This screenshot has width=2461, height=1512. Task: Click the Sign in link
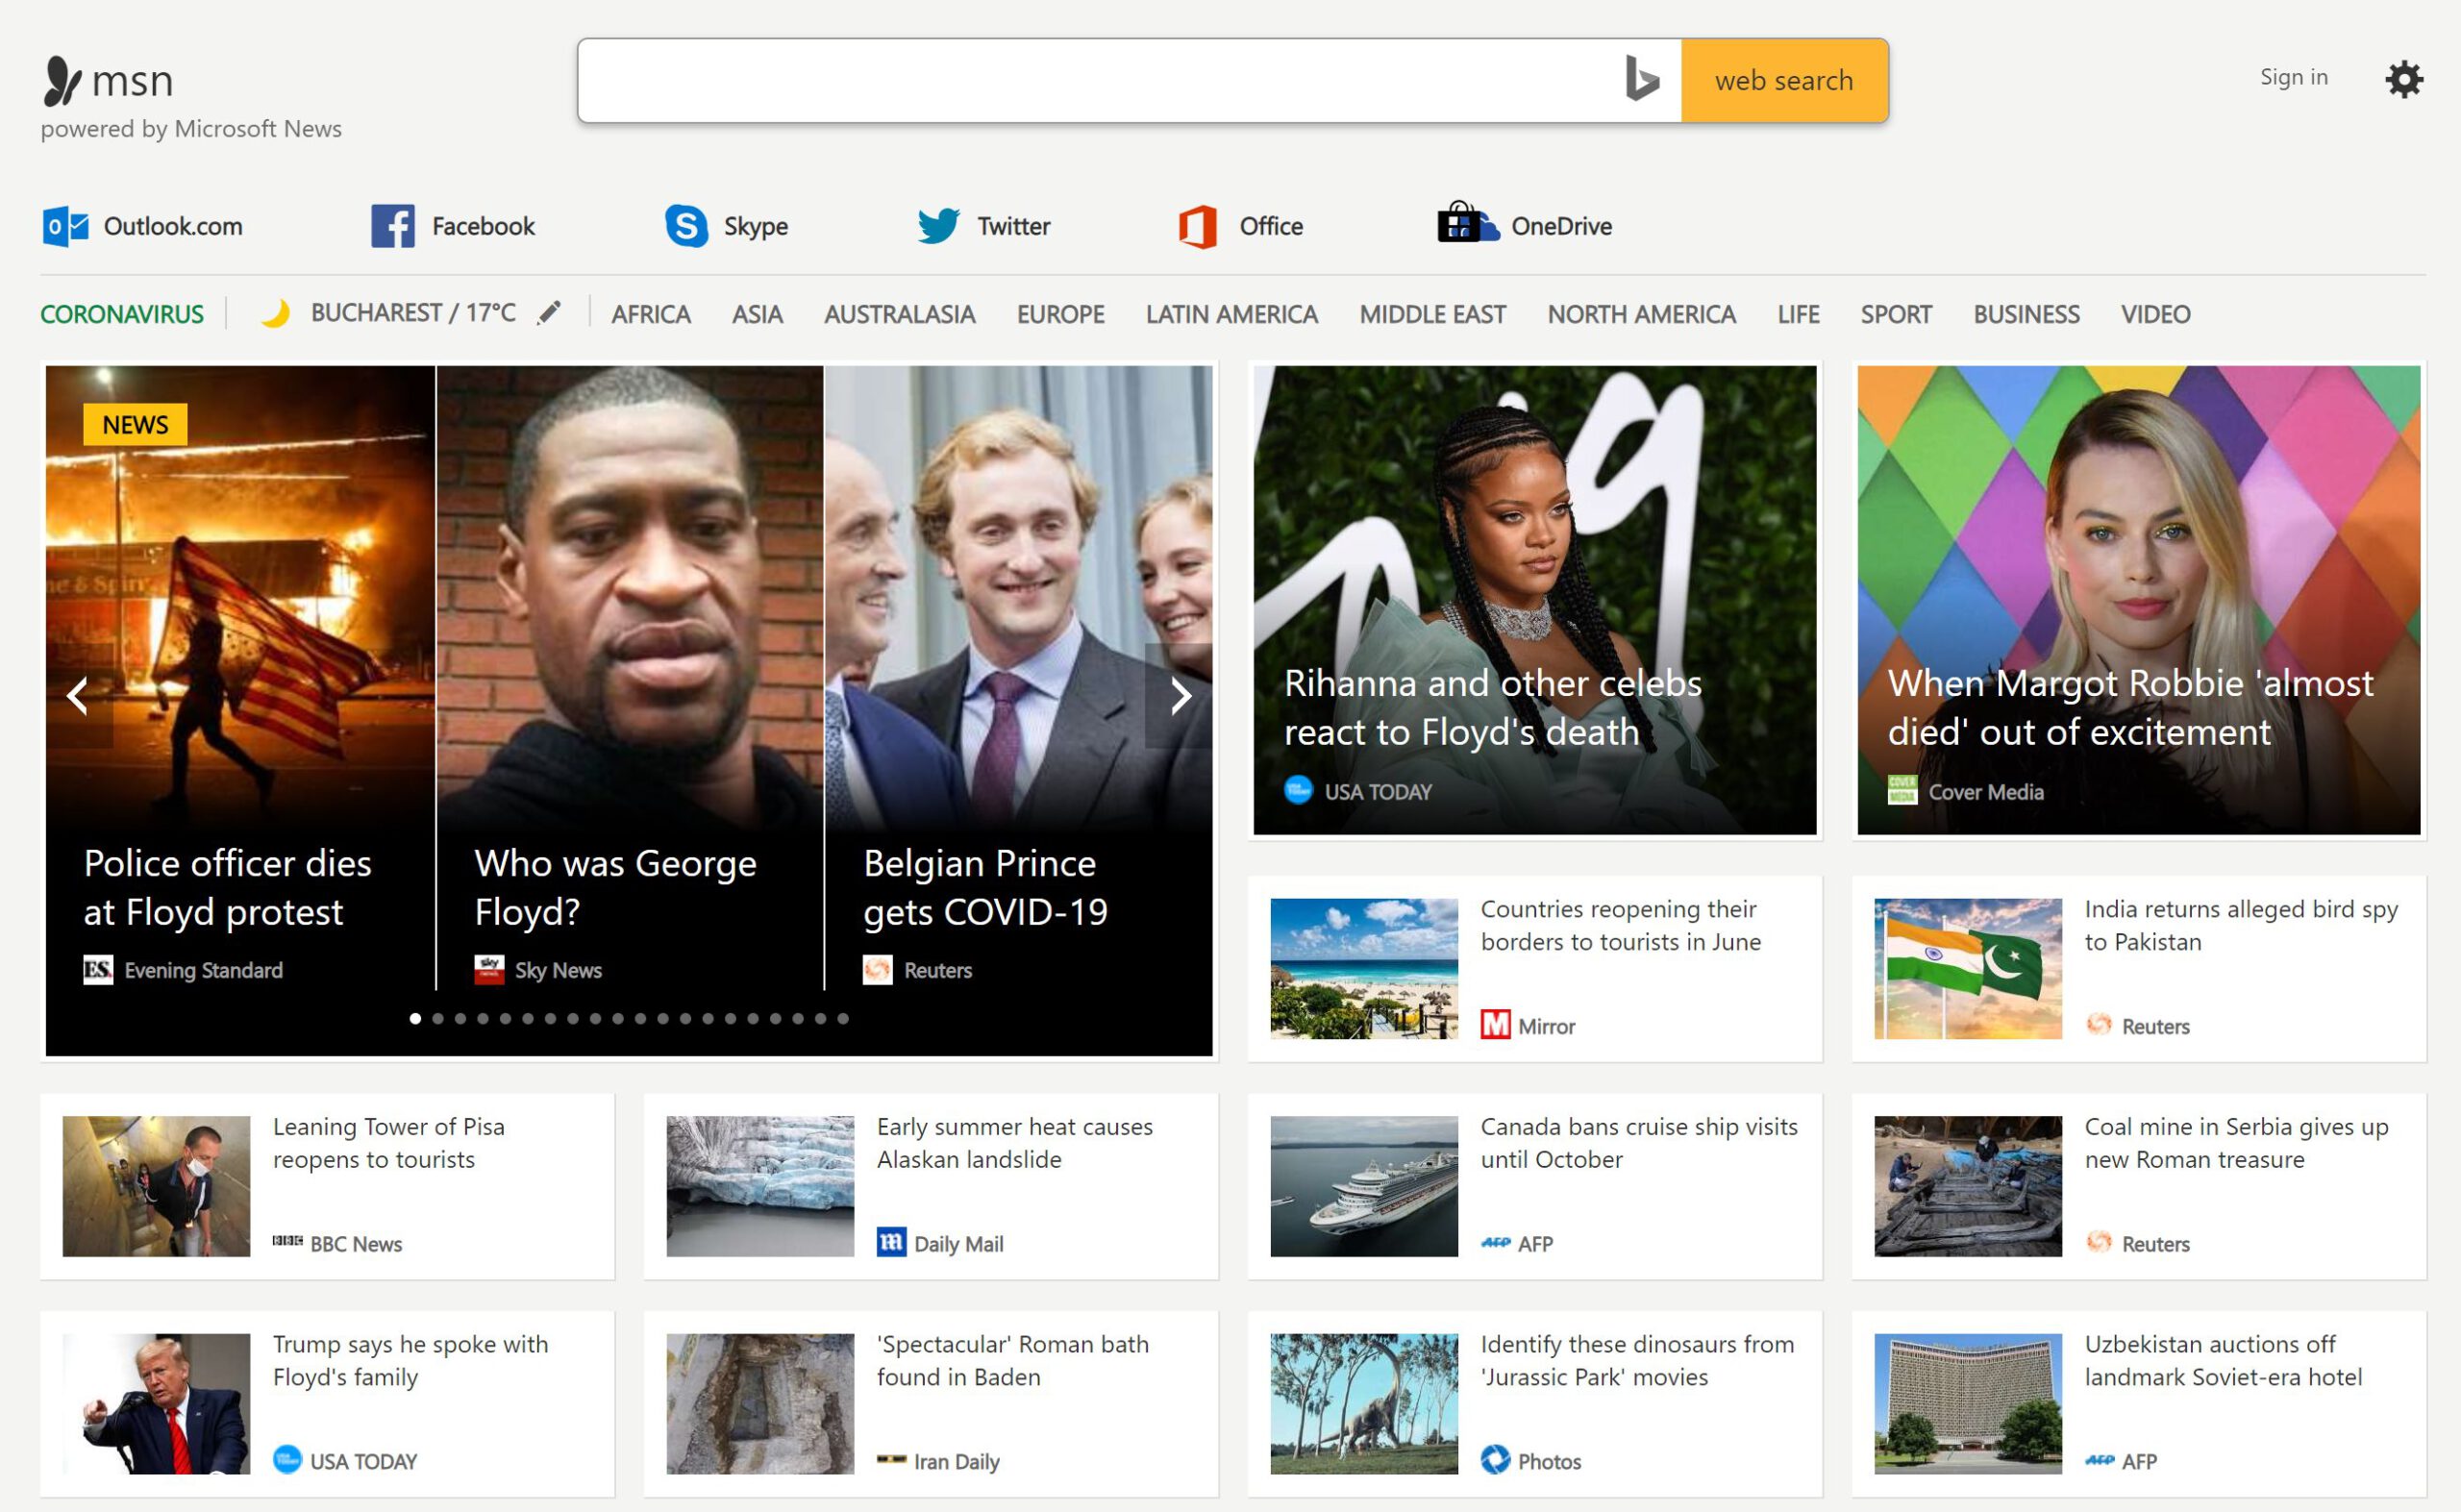point(2293,77)
